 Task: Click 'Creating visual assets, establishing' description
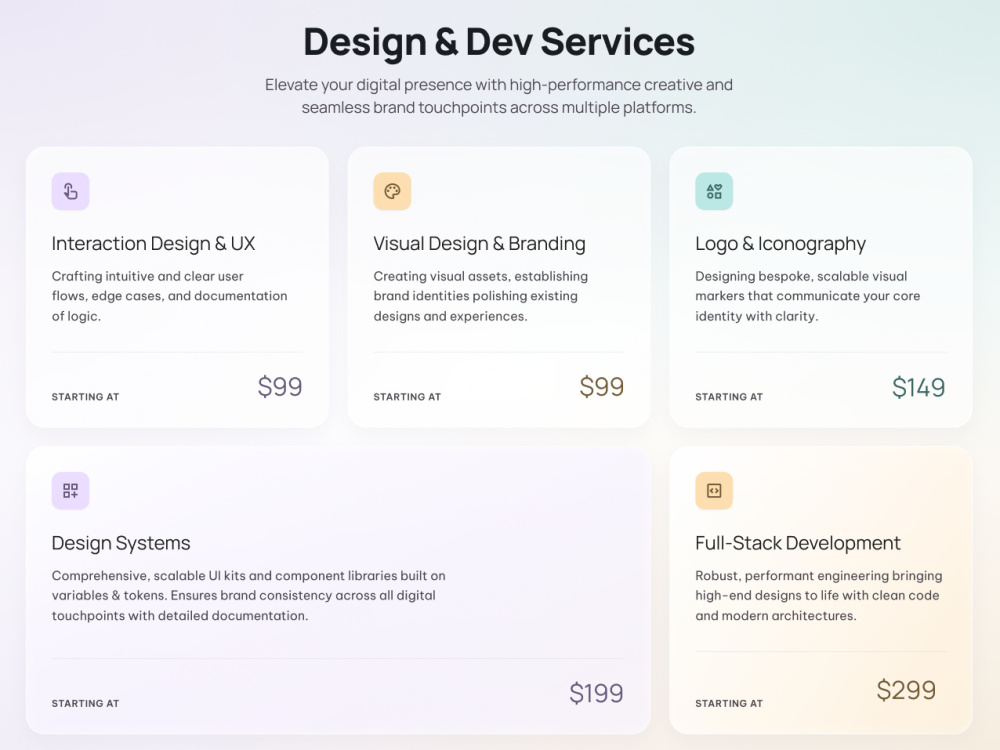481,296
